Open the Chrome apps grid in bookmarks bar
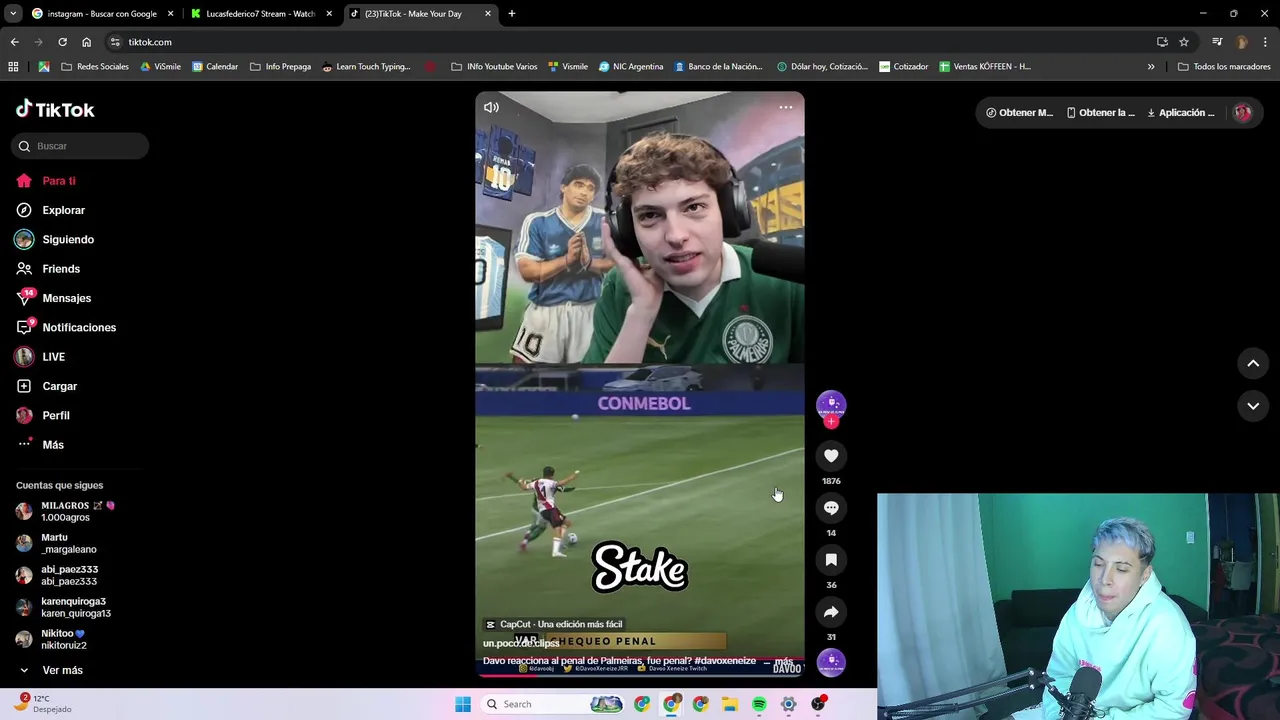1280x720 pixels. [x=13, y=67]
